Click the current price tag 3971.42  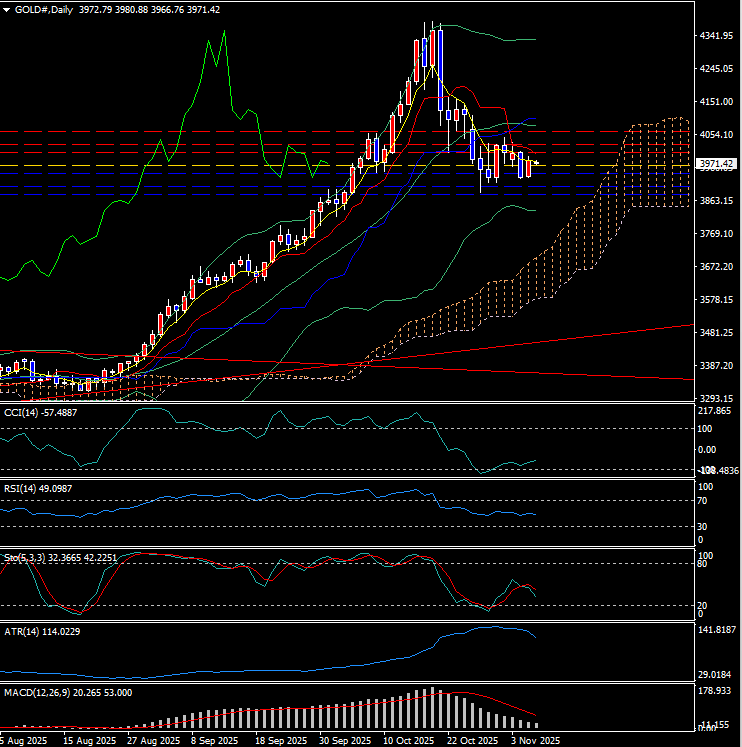pyautogui.click(x=717, y=164)
